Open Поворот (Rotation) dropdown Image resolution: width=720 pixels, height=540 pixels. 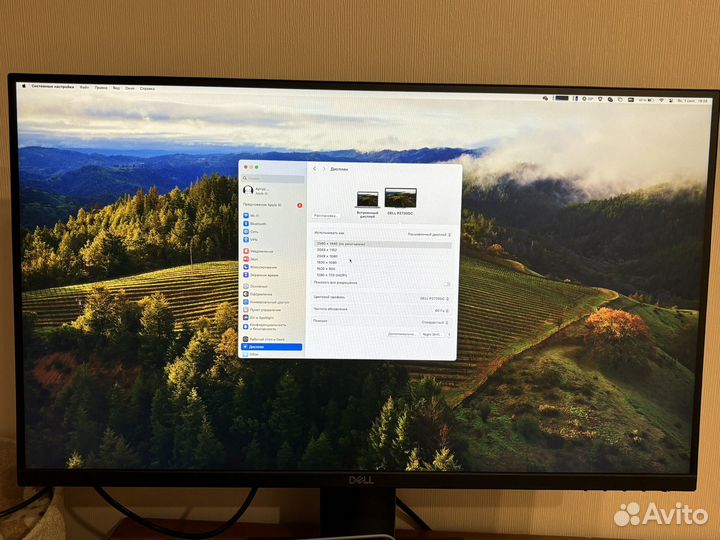tap(435, 322)
